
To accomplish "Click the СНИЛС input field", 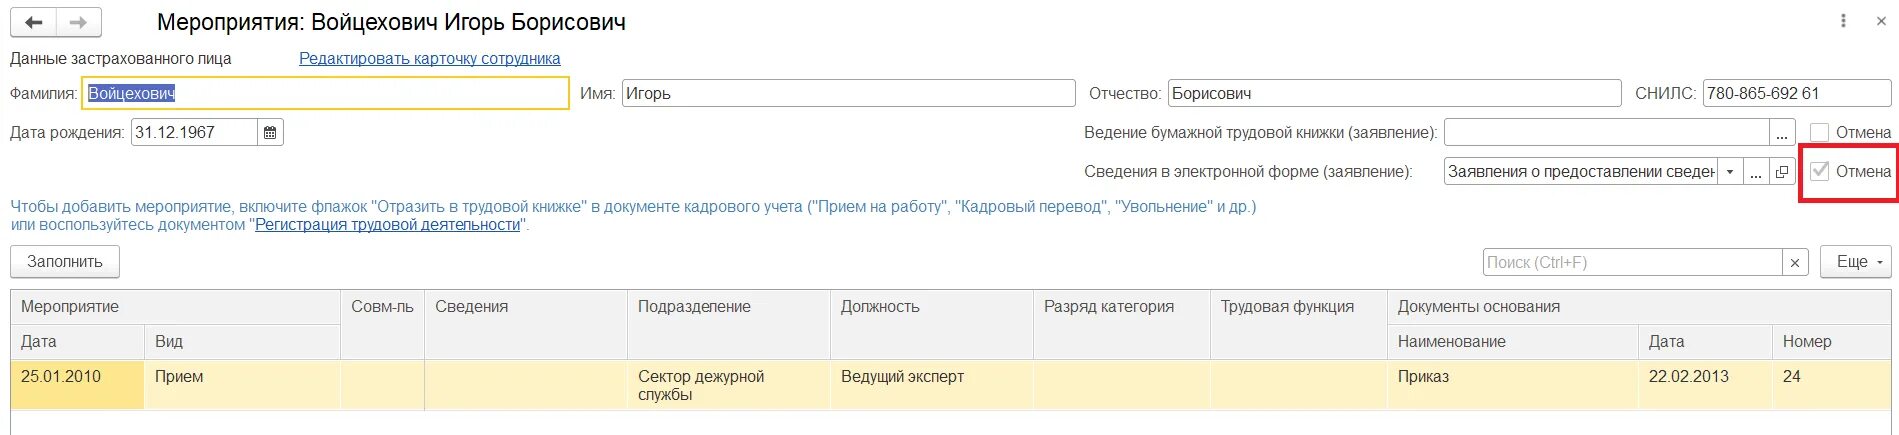I will [x=1796, y=93].
